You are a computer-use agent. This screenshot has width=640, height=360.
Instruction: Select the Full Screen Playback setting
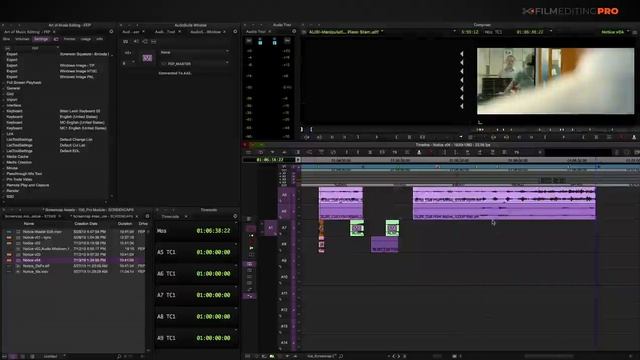click(24, 82)
